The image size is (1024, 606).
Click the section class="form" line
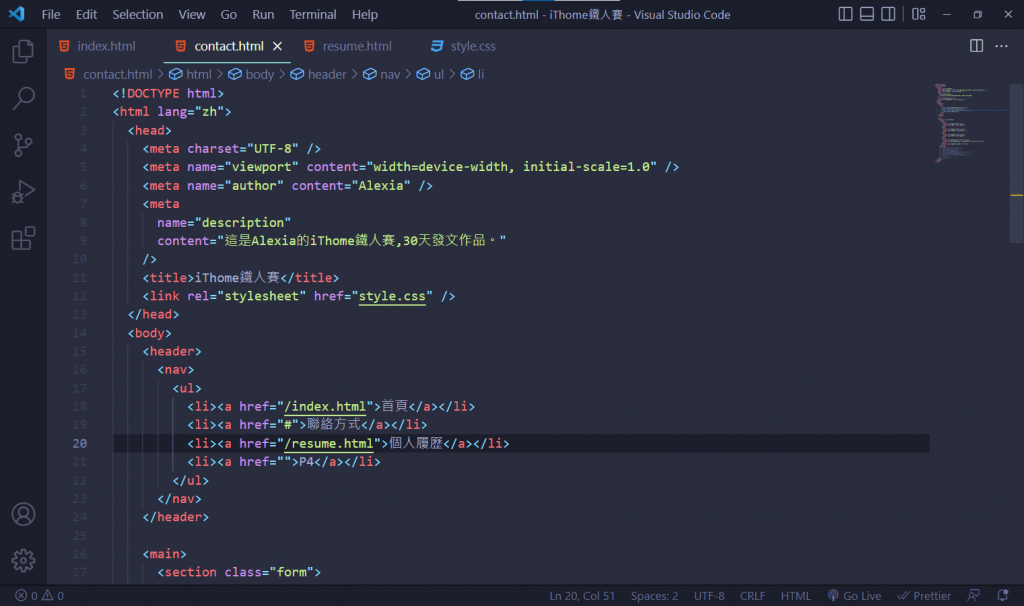(239, 572)
